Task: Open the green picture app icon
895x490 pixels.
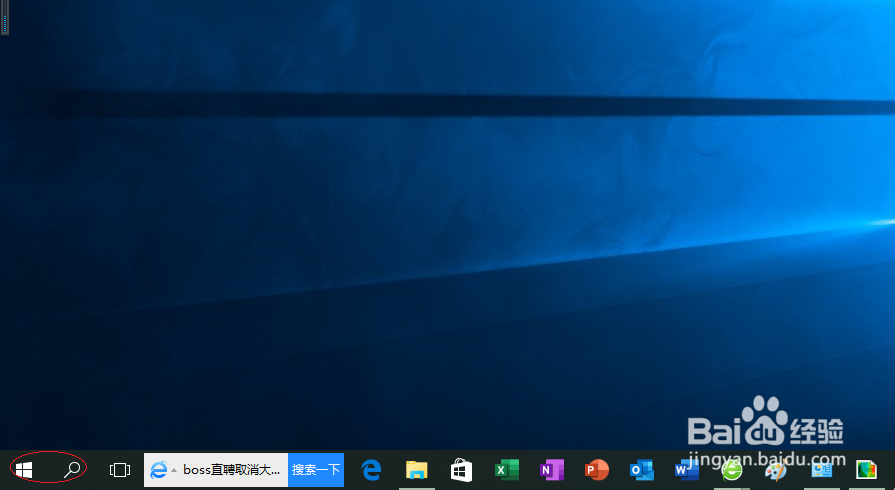Action: click(x=866, y=470)
